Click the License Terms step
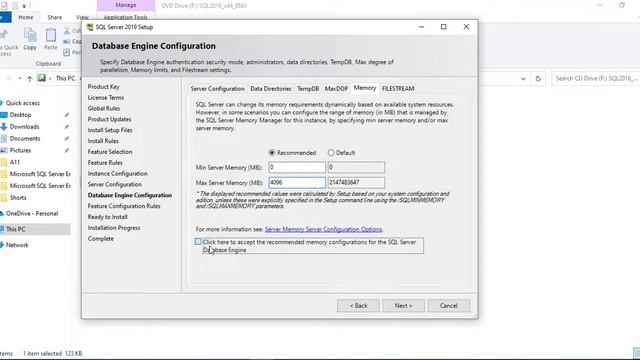This screenshot has height=360, width=640. point(106,98)
